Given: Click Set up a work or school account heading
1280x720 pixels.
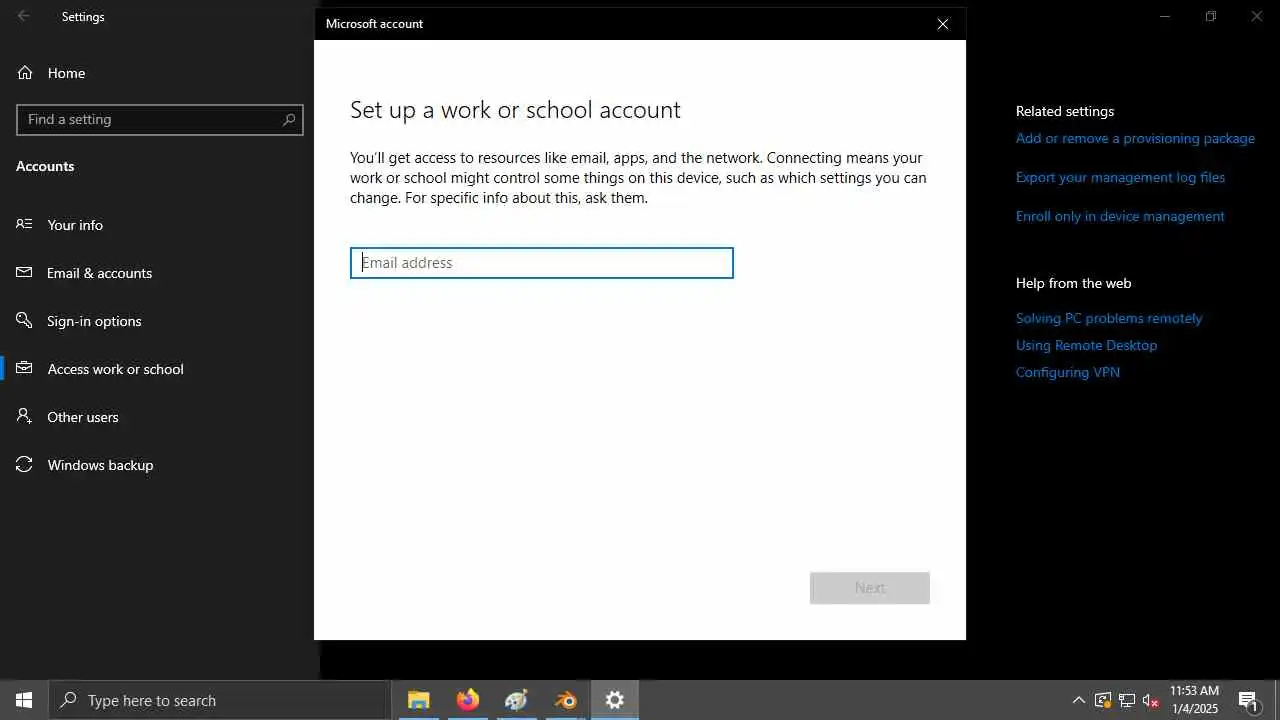Looking at the screenshot, I should (x=515, y=110).
